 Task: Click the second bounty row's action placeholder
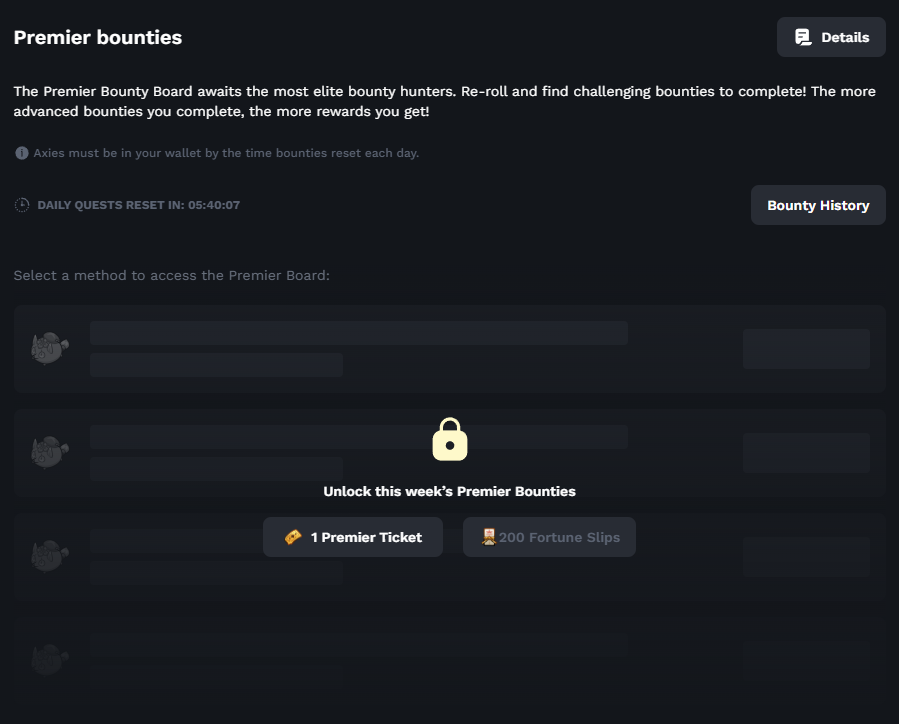(807, 453)
